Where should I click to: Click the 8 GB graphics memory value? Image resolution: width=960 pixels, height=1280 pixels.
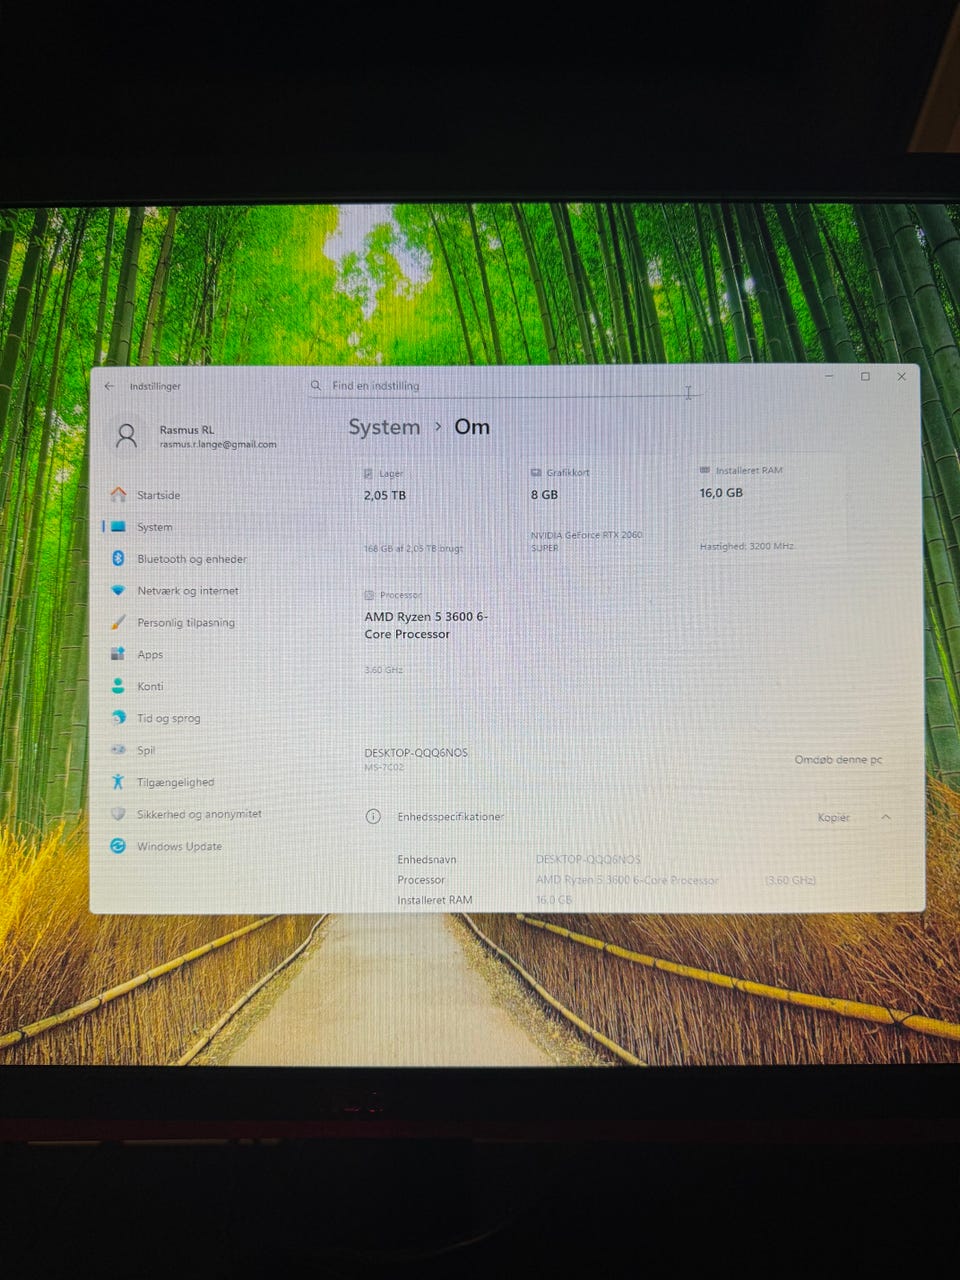pos(544,494)
